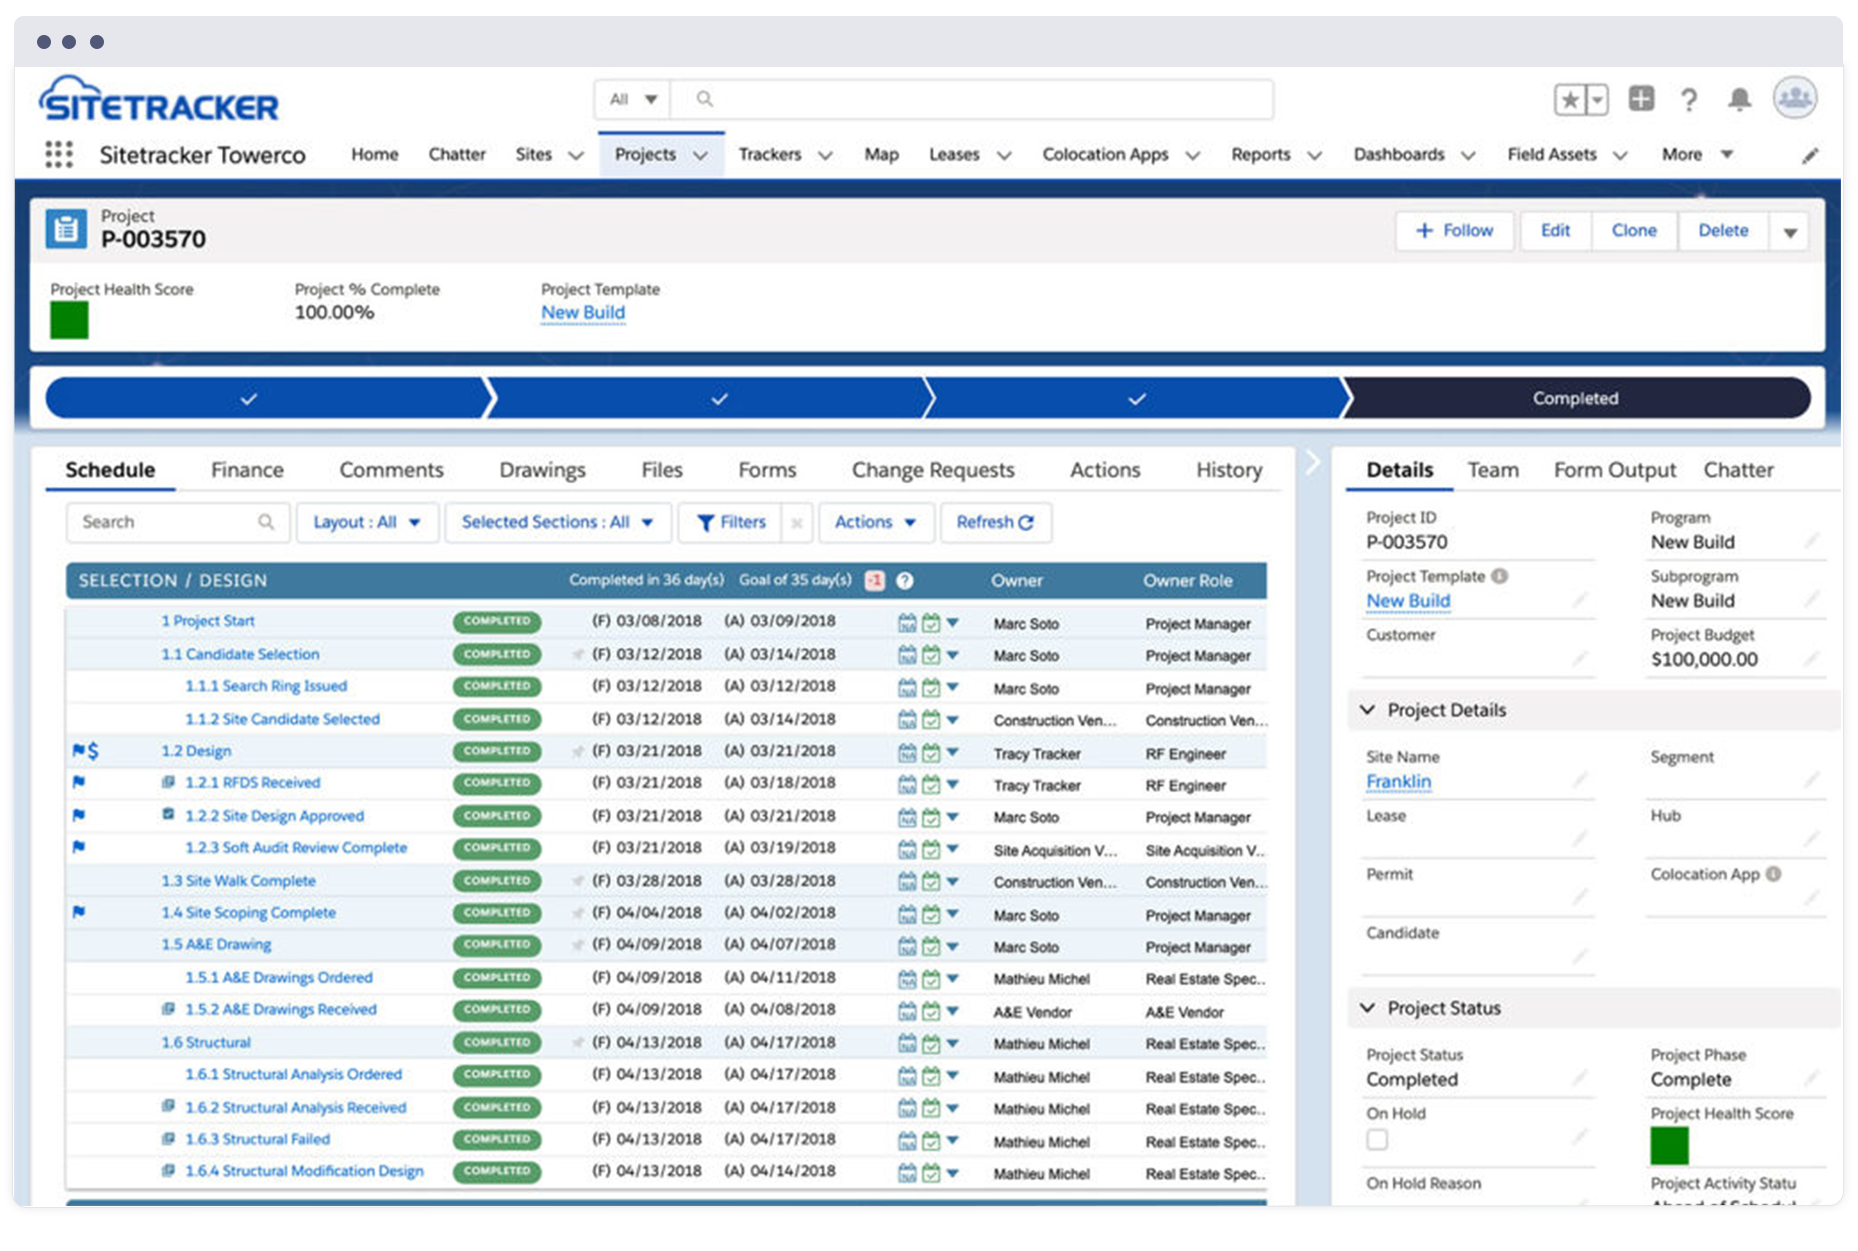Click checklist icon beside 1.2.2 Site Design Approved

tap(169, 815)
